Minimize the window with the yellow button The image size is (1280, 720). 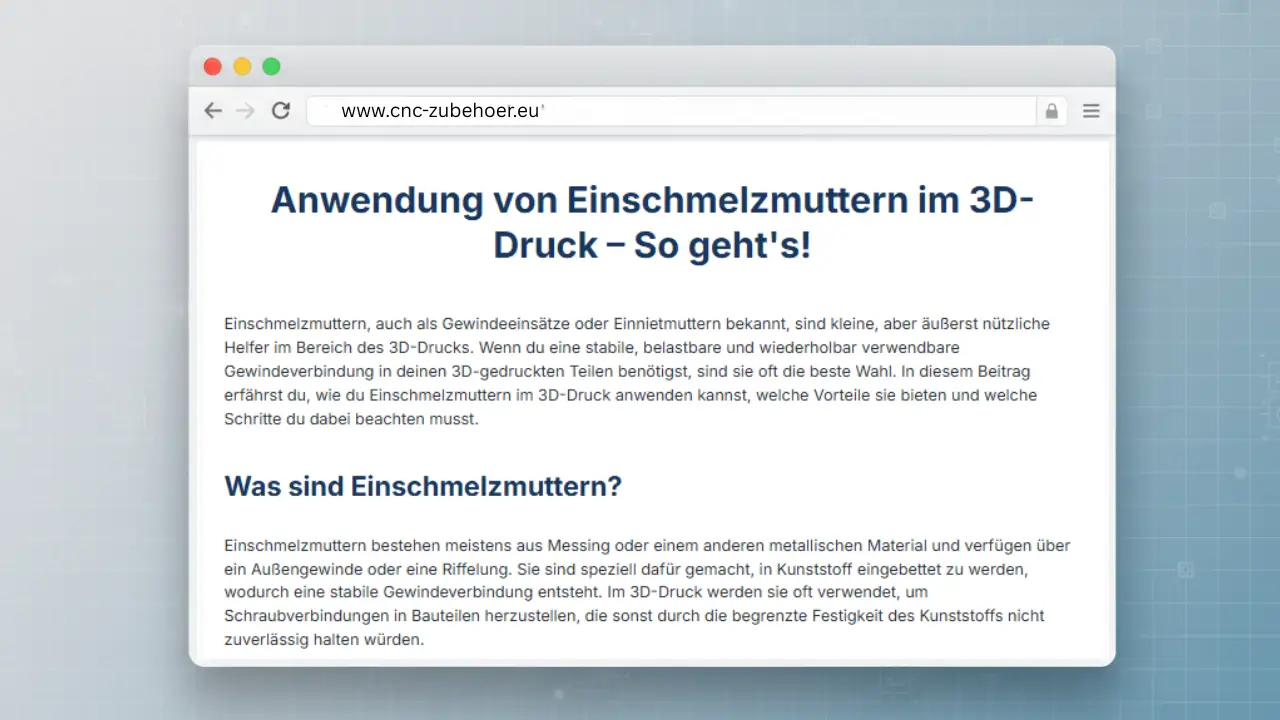click(242, 67)
